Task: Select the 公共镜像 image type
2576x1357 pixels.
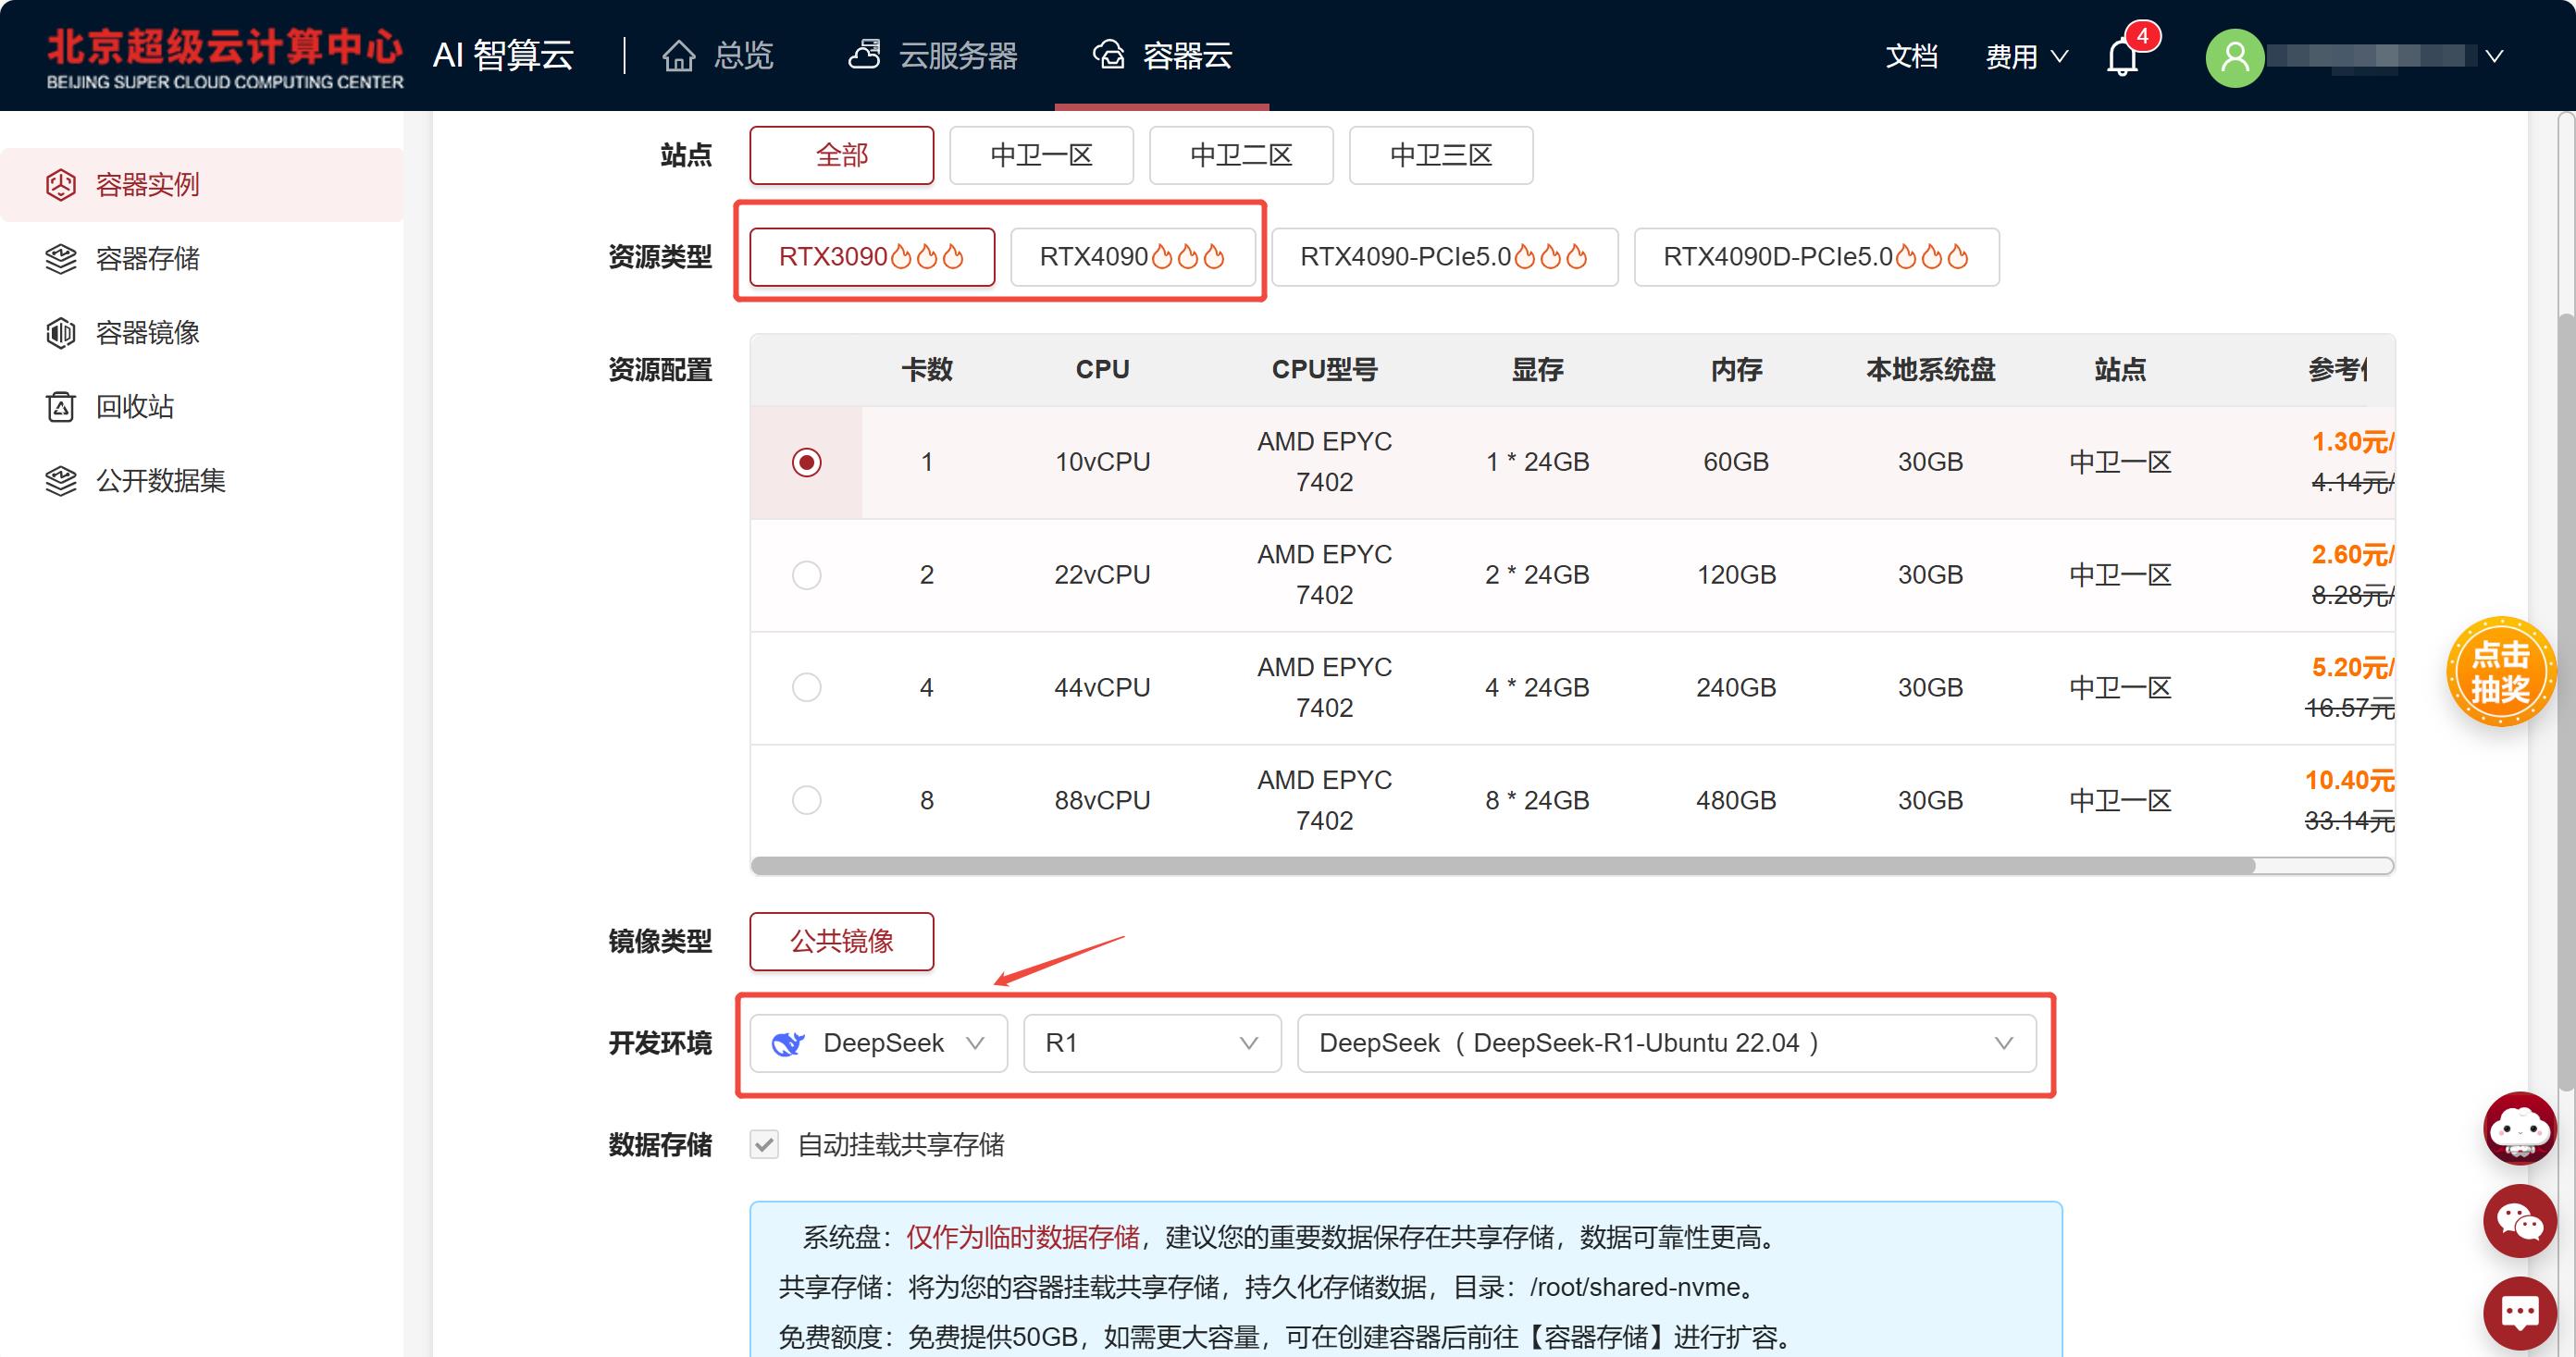Action: 842,941
